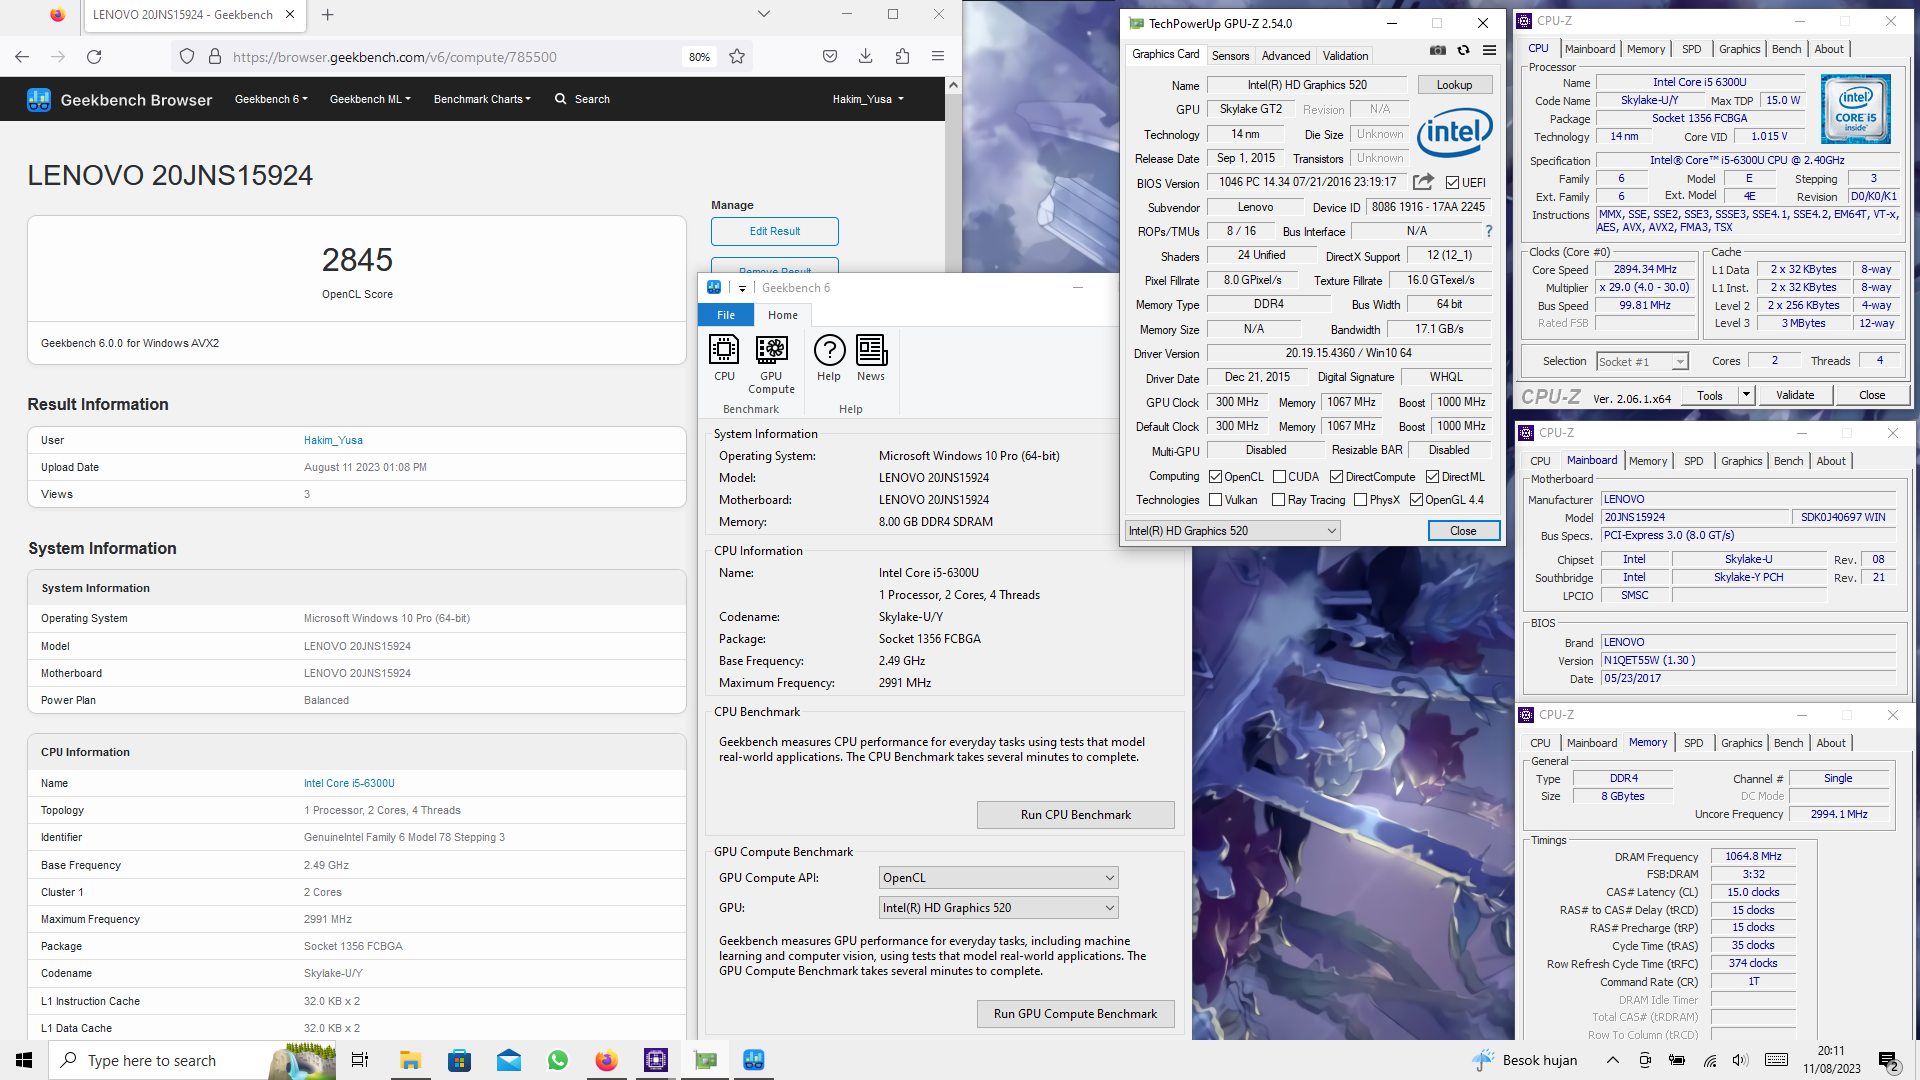Image resolution: width=1920 pixels, height=1080 pixels.
Task: Click the Lookup button in GPU-Z
Action: tap(1454, 85)
